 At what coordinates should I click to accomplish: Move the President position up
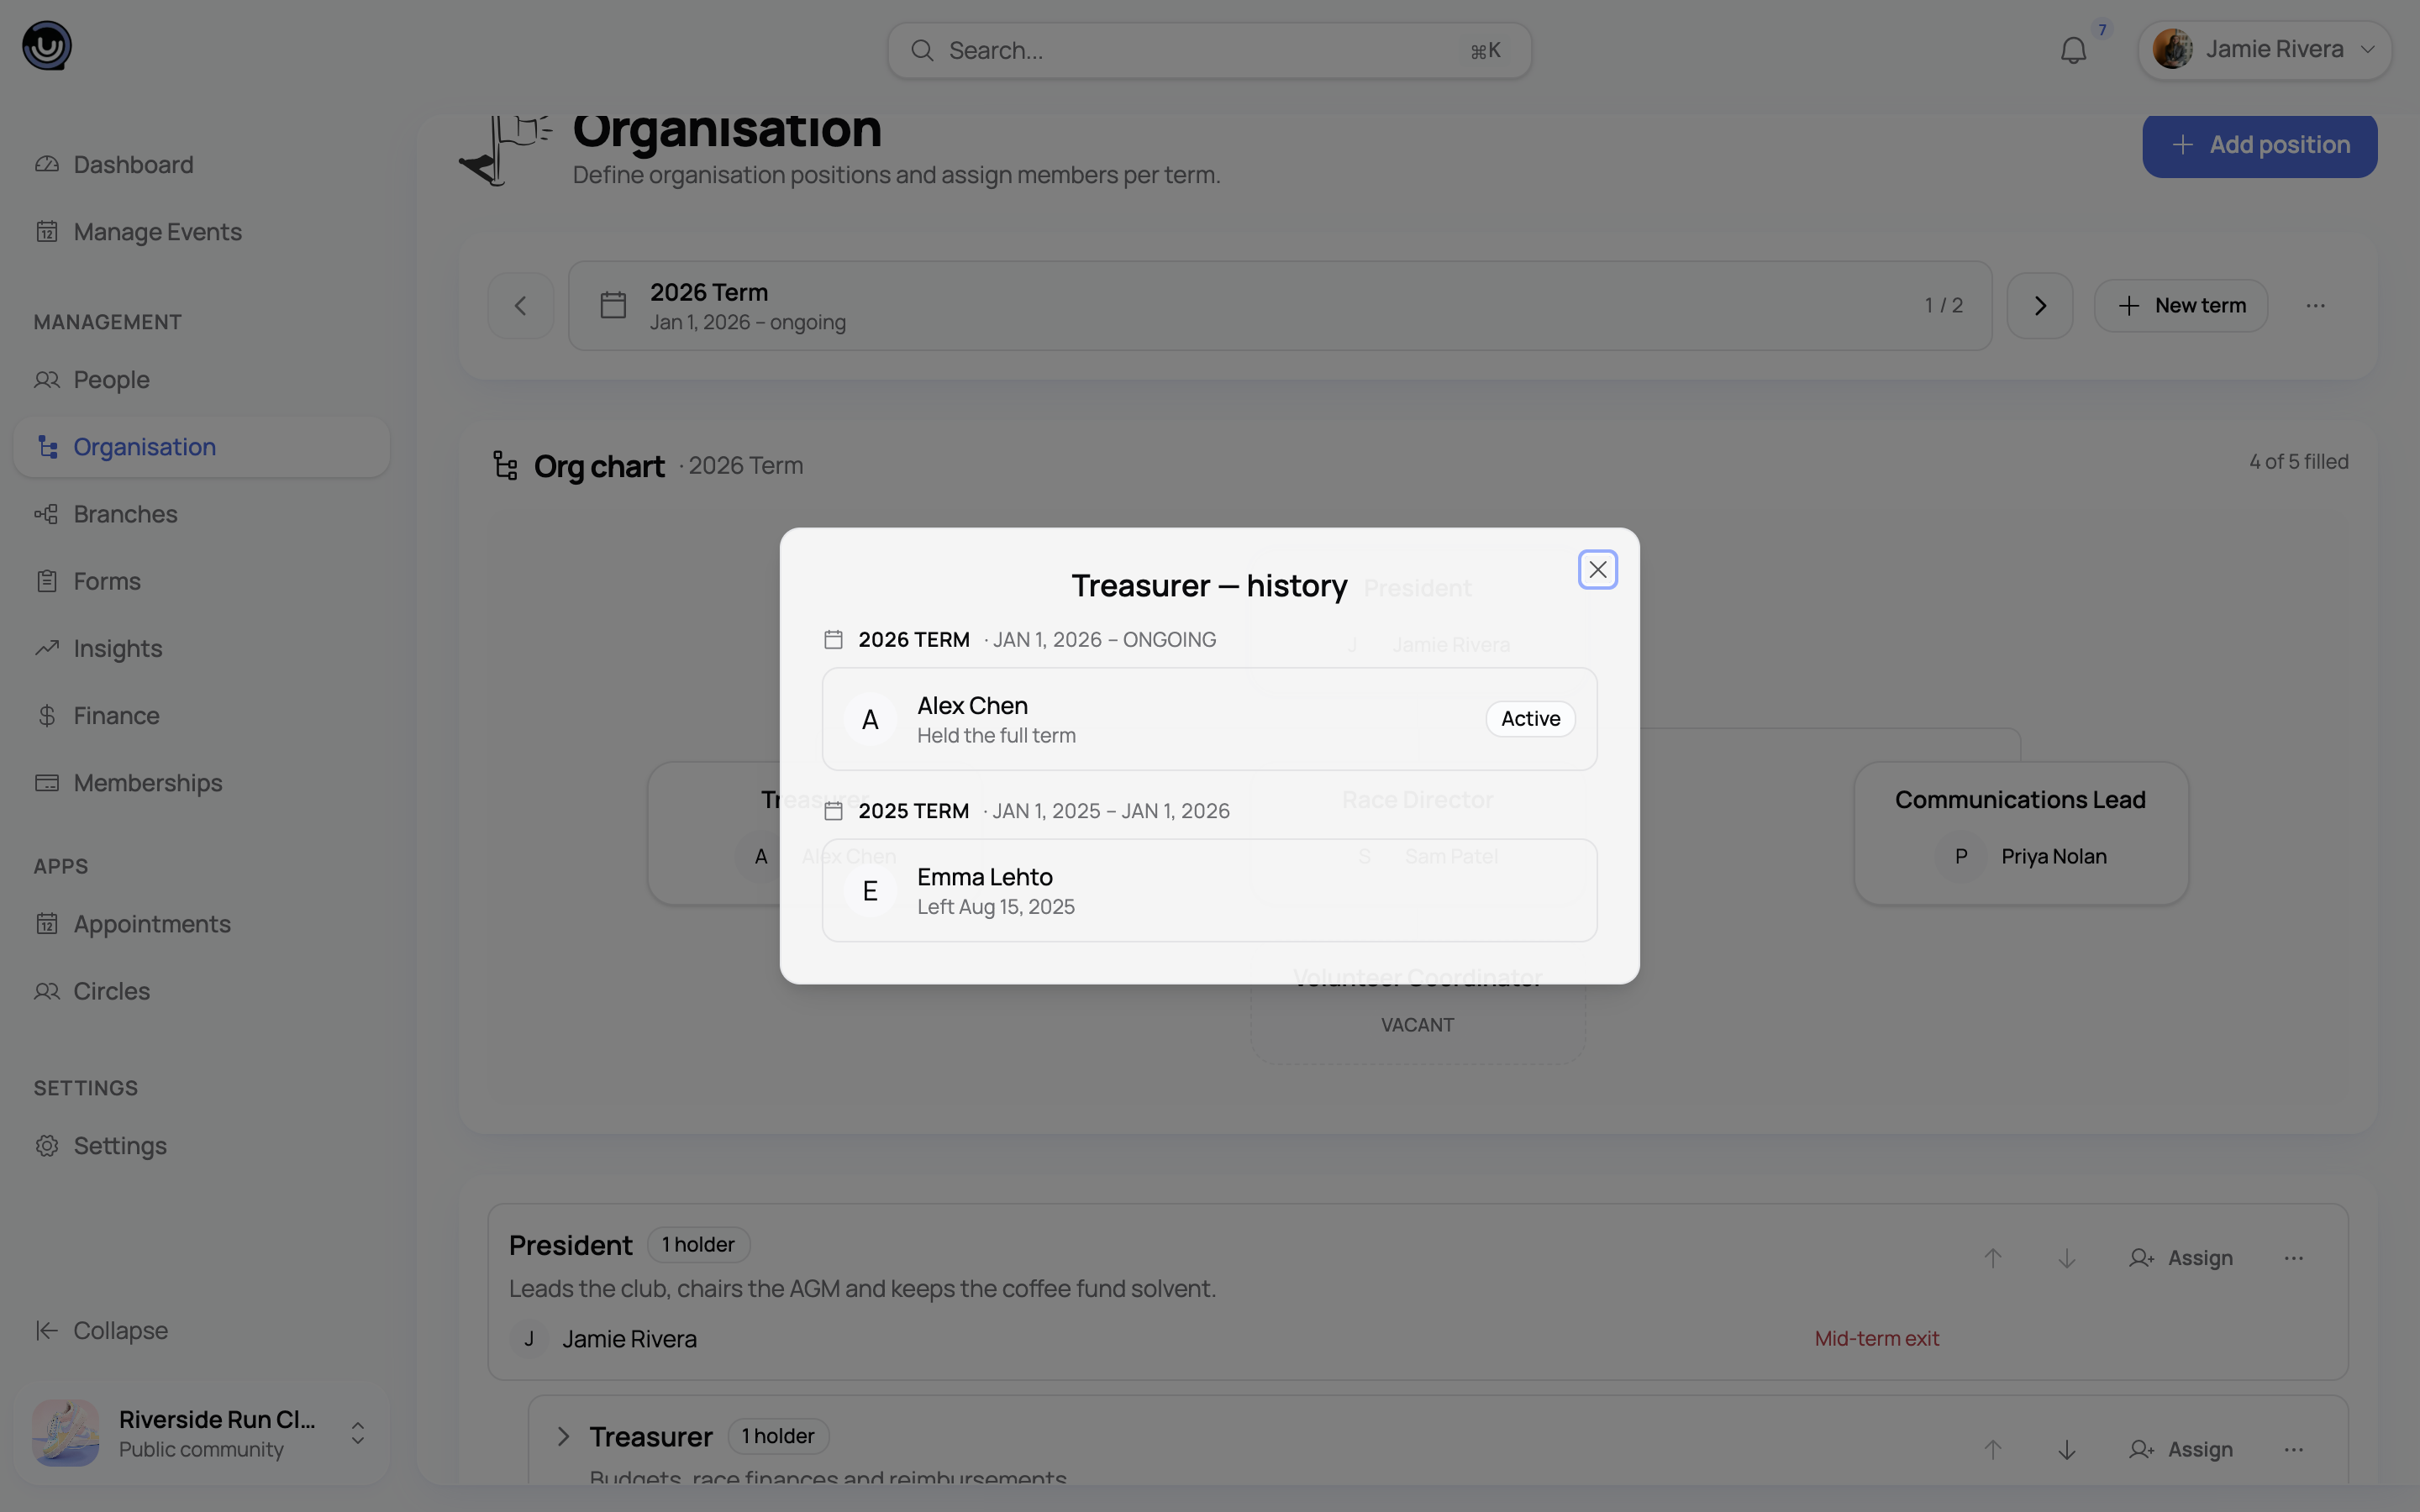1992,1258
